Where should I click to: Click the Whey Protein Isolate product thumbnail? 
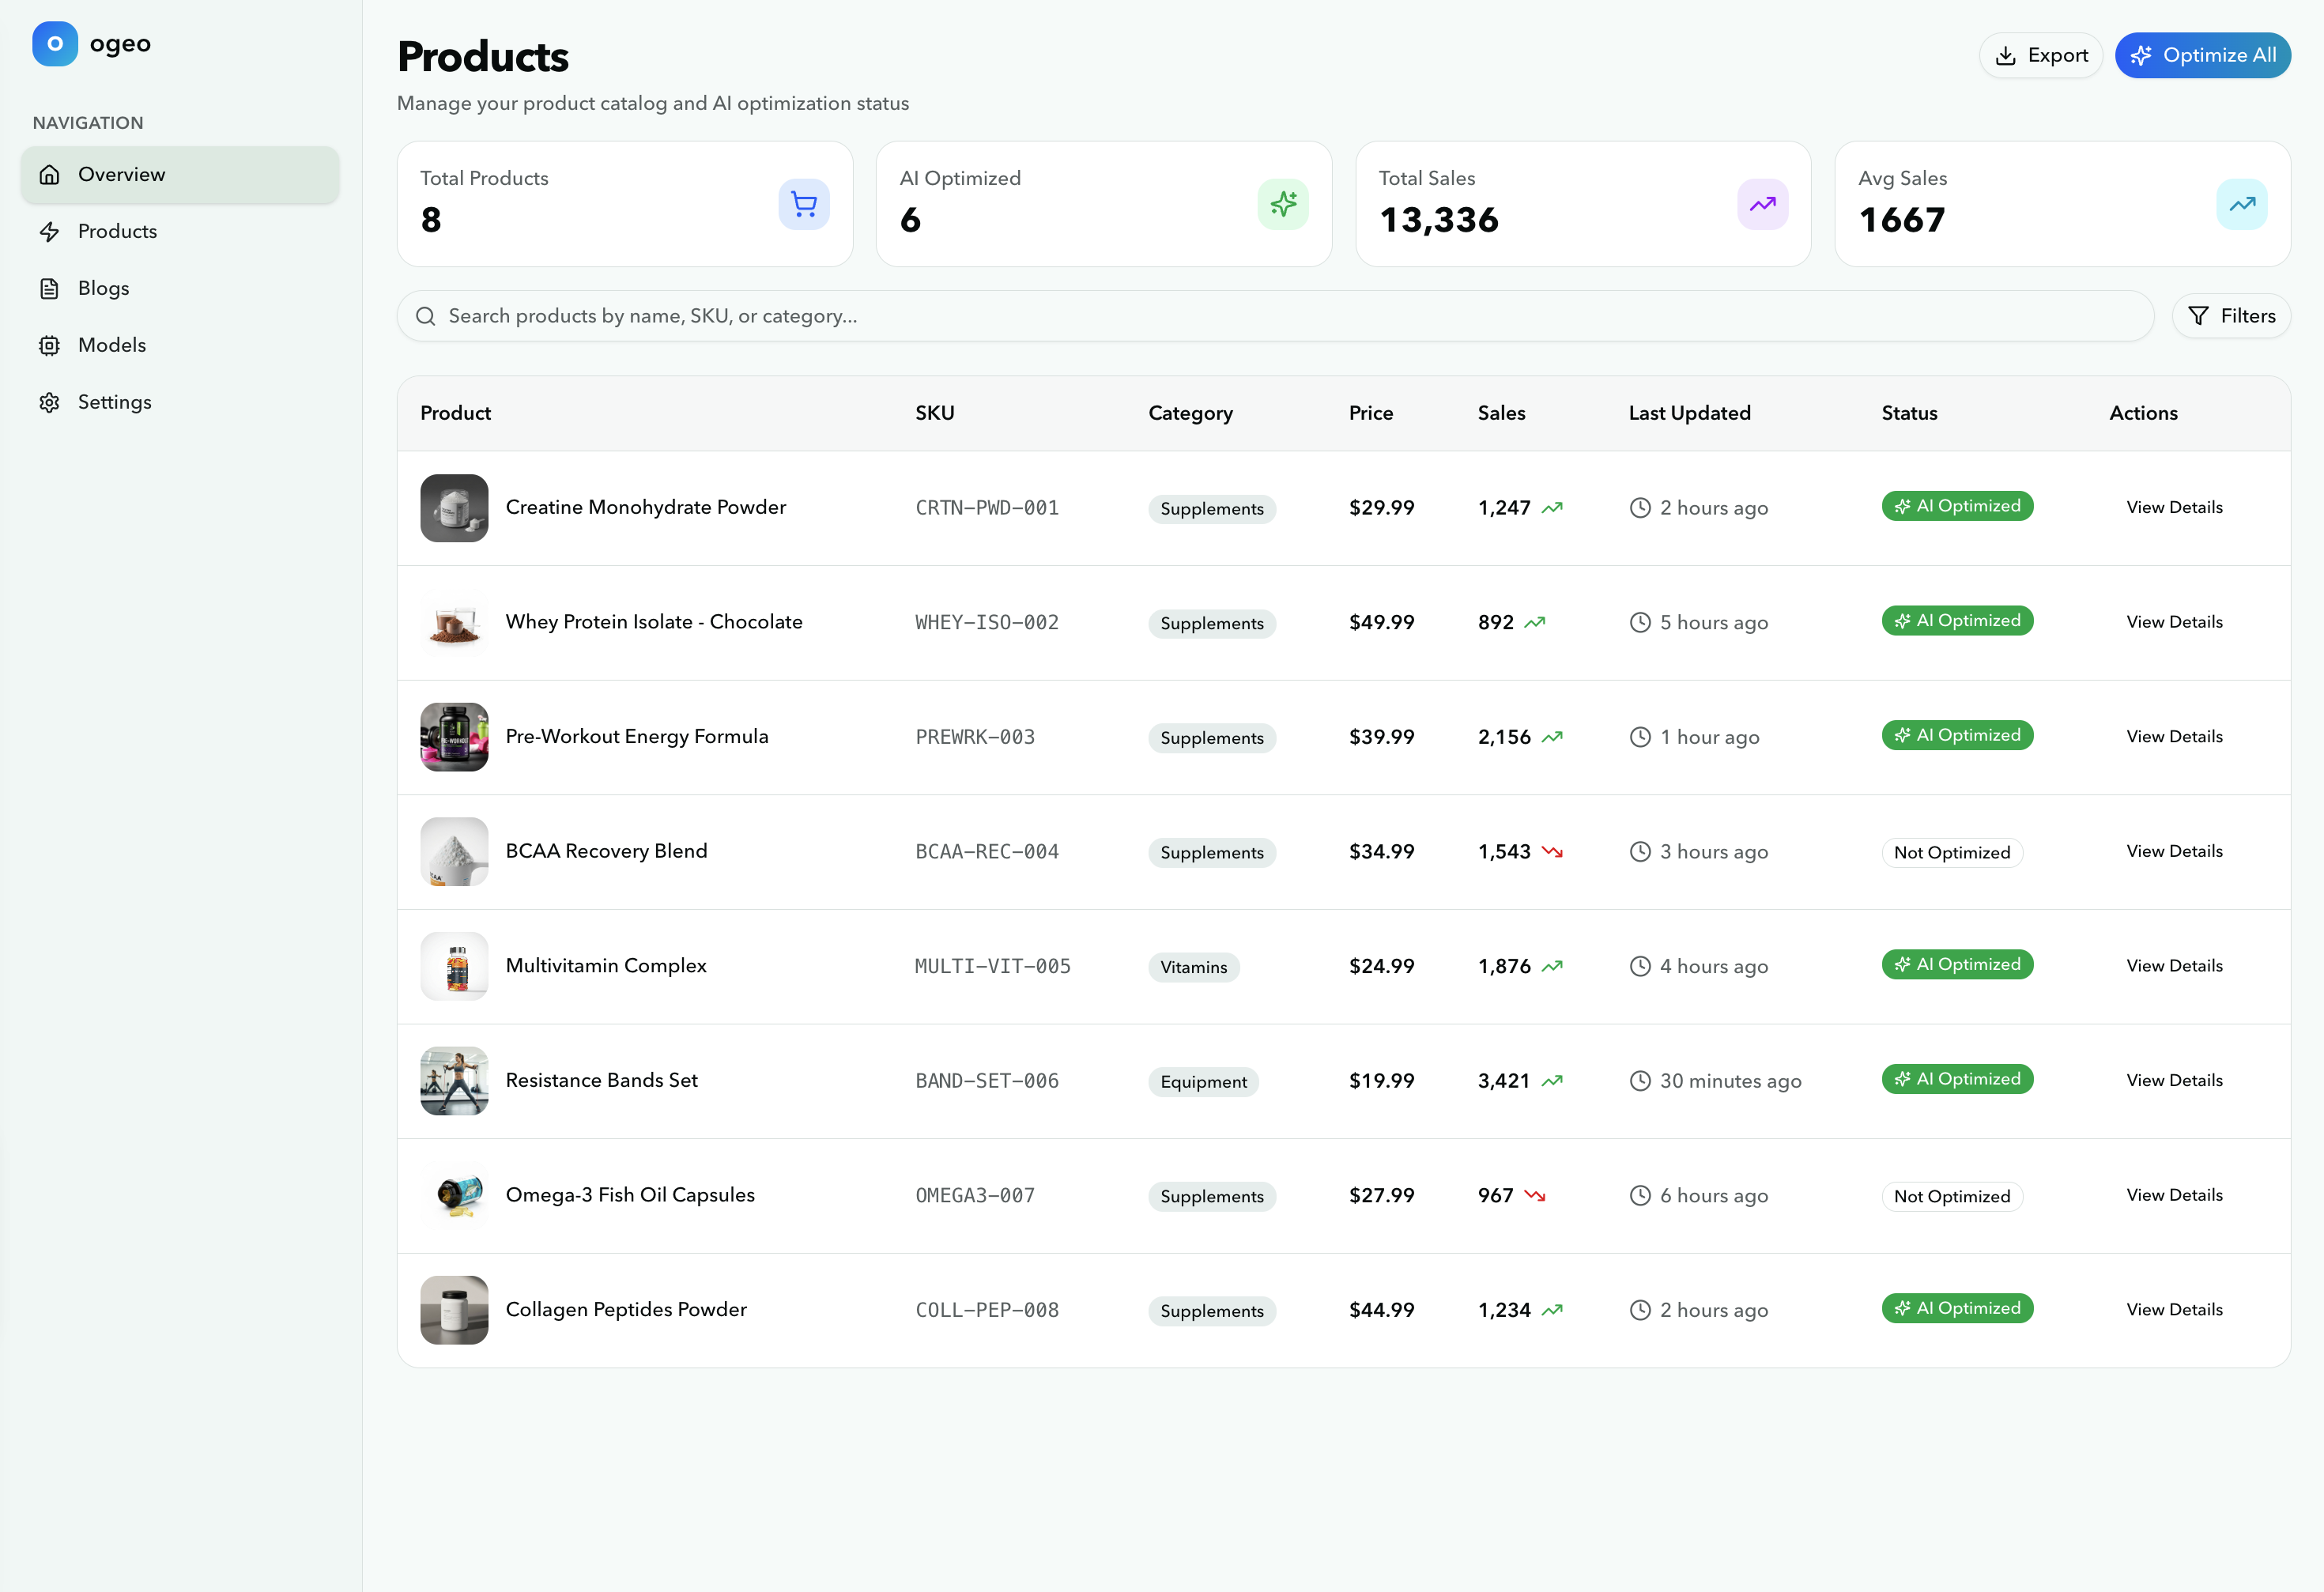click(454, 622)
